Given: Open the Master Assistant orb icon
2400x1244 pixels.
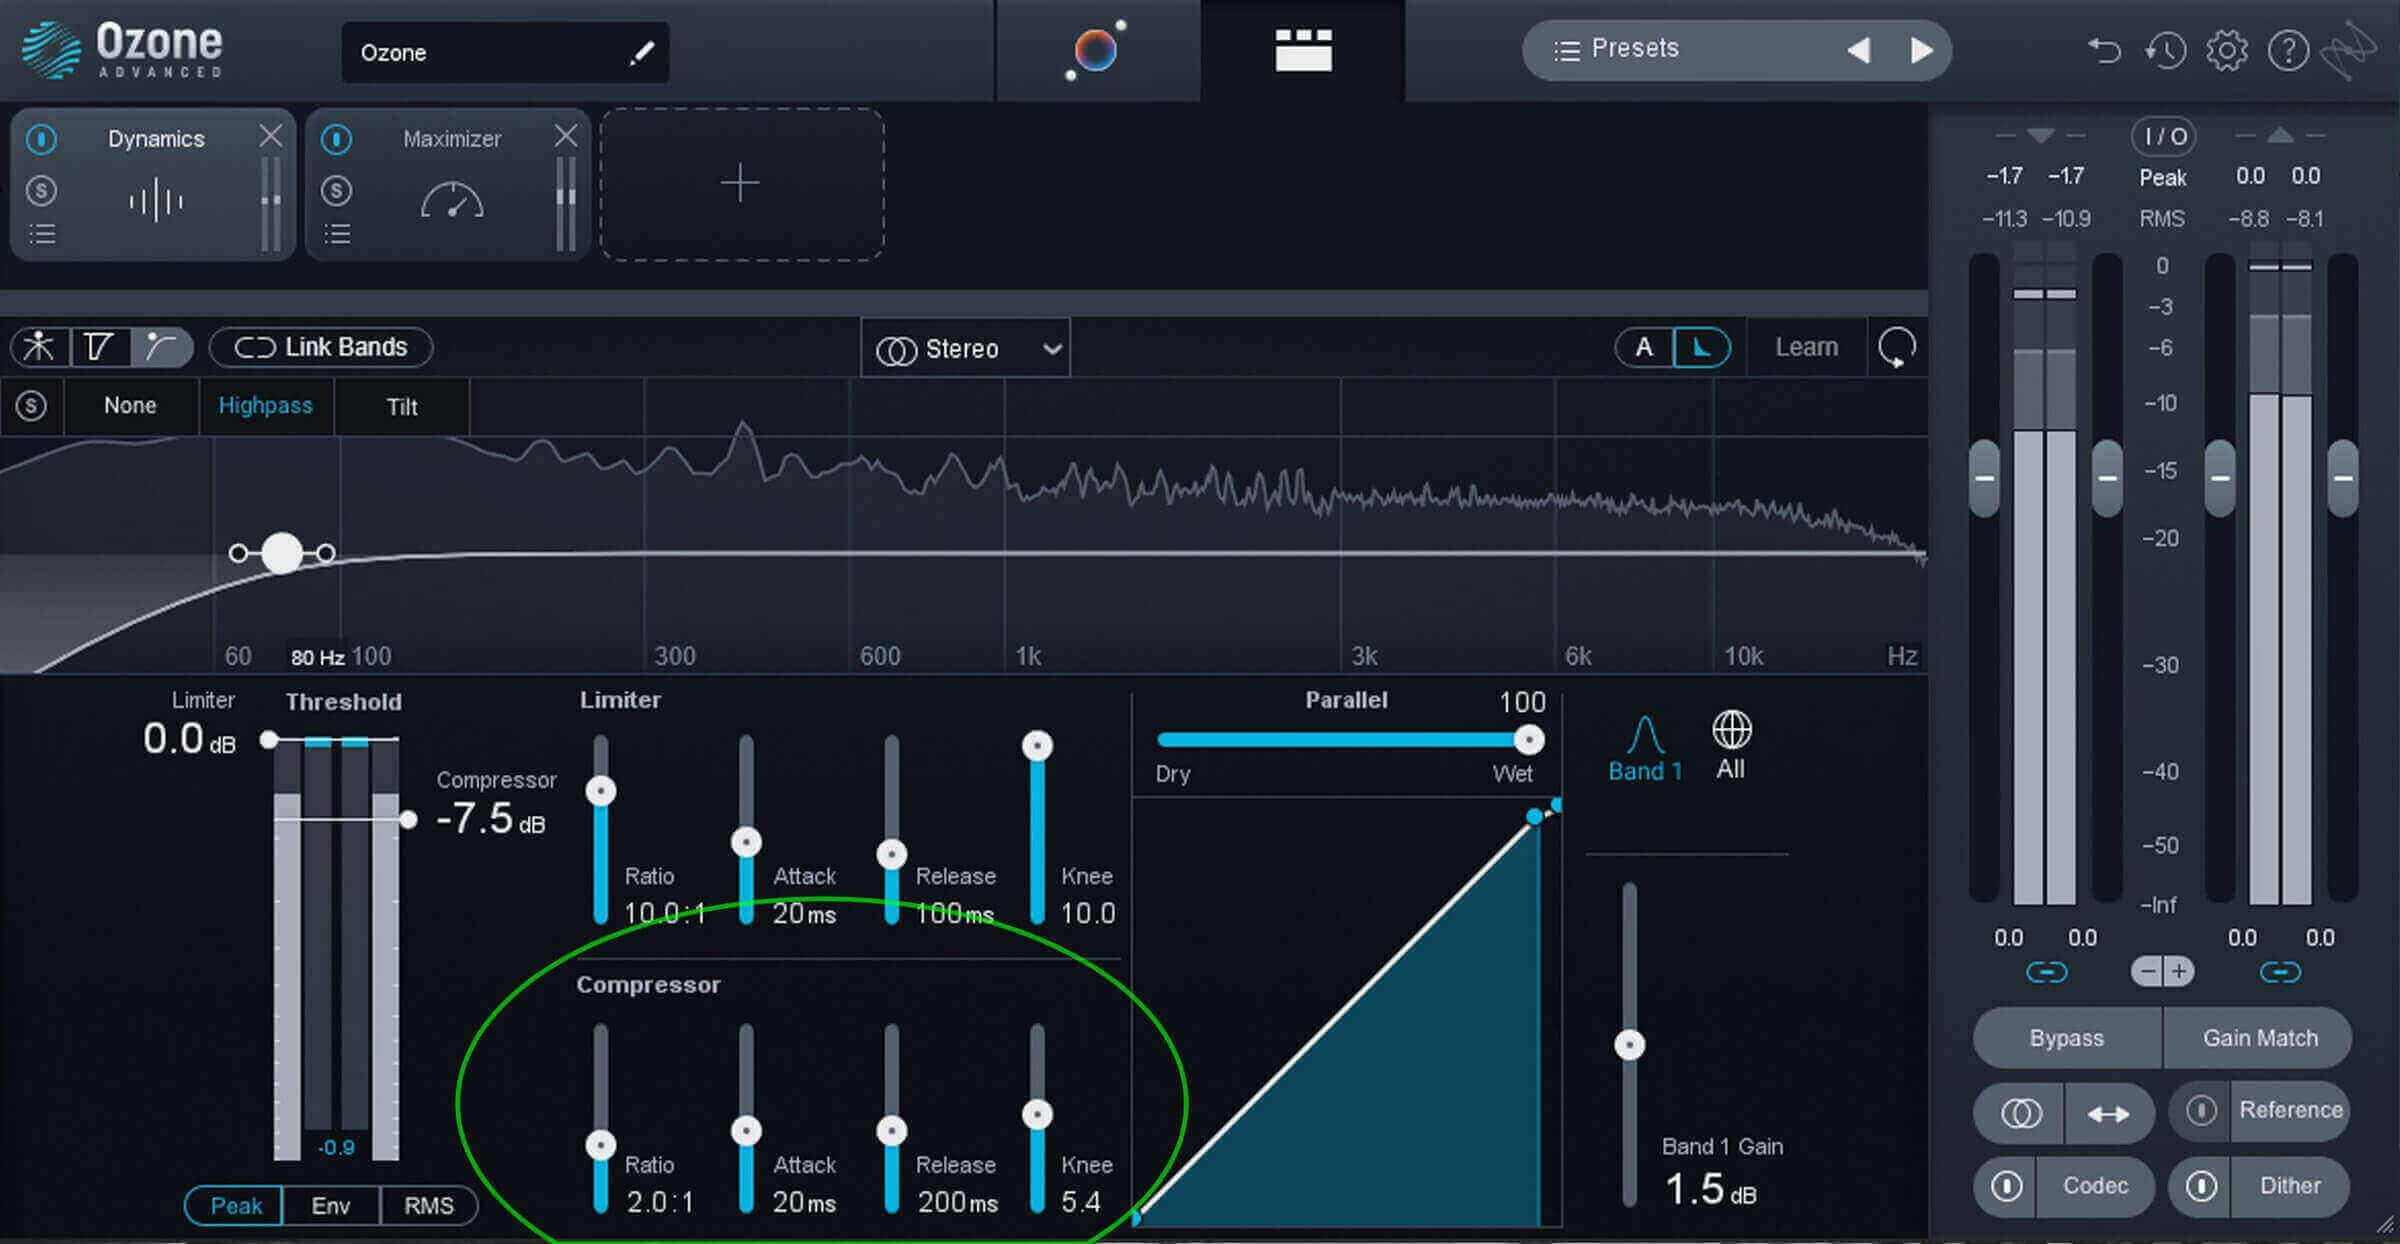Looking at the screenshot, I should (x=1095, y=50).
